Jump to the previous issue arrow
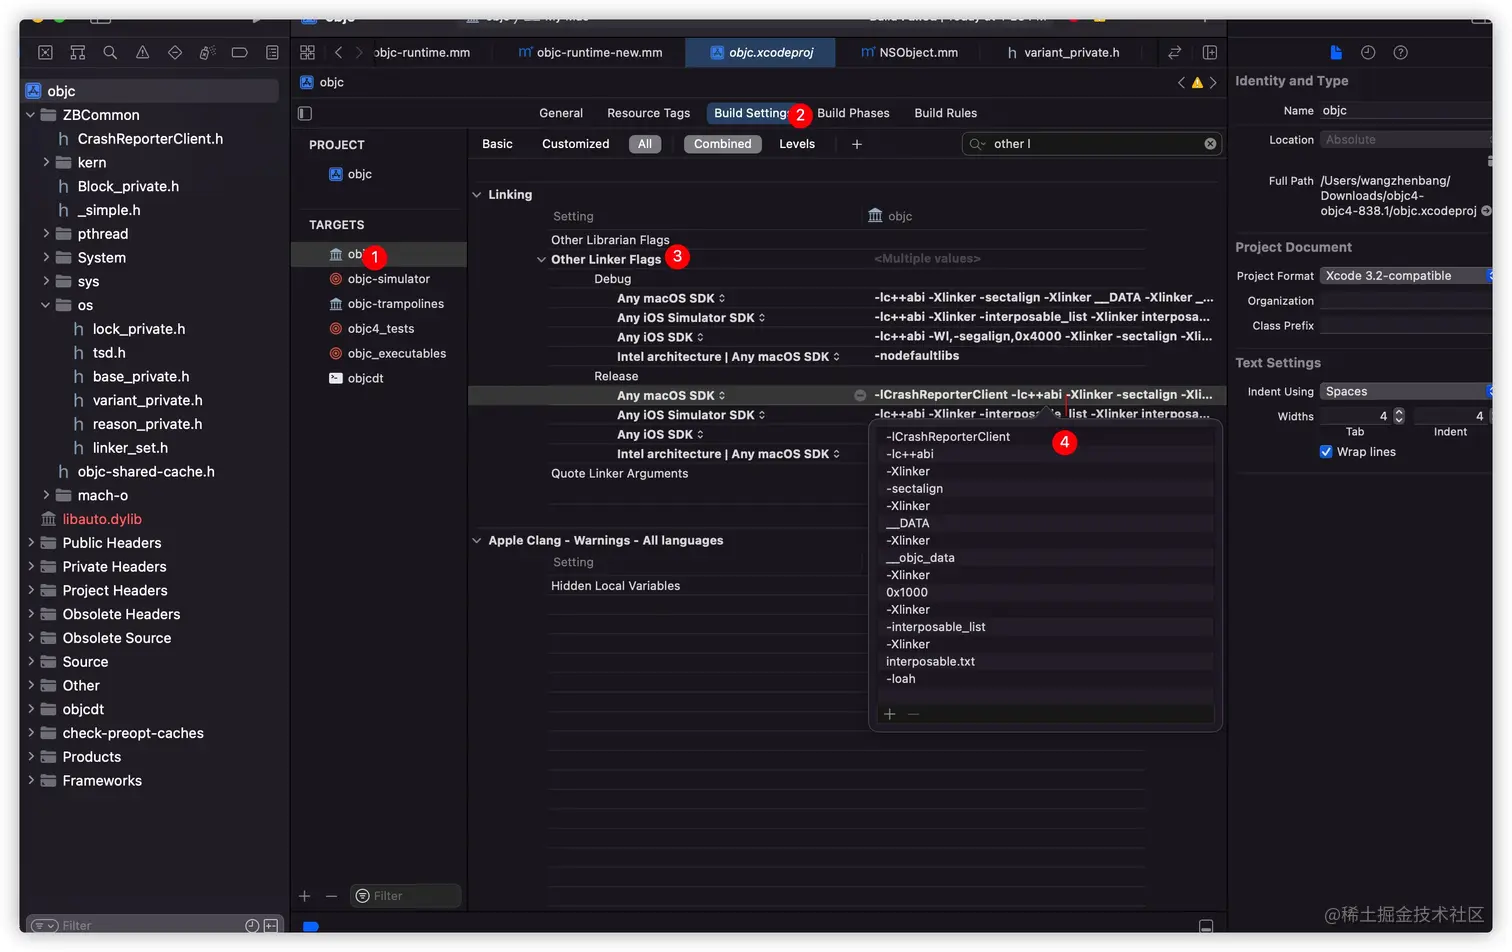This screenshot has width=1512, height=952. tap(1181, 83)
